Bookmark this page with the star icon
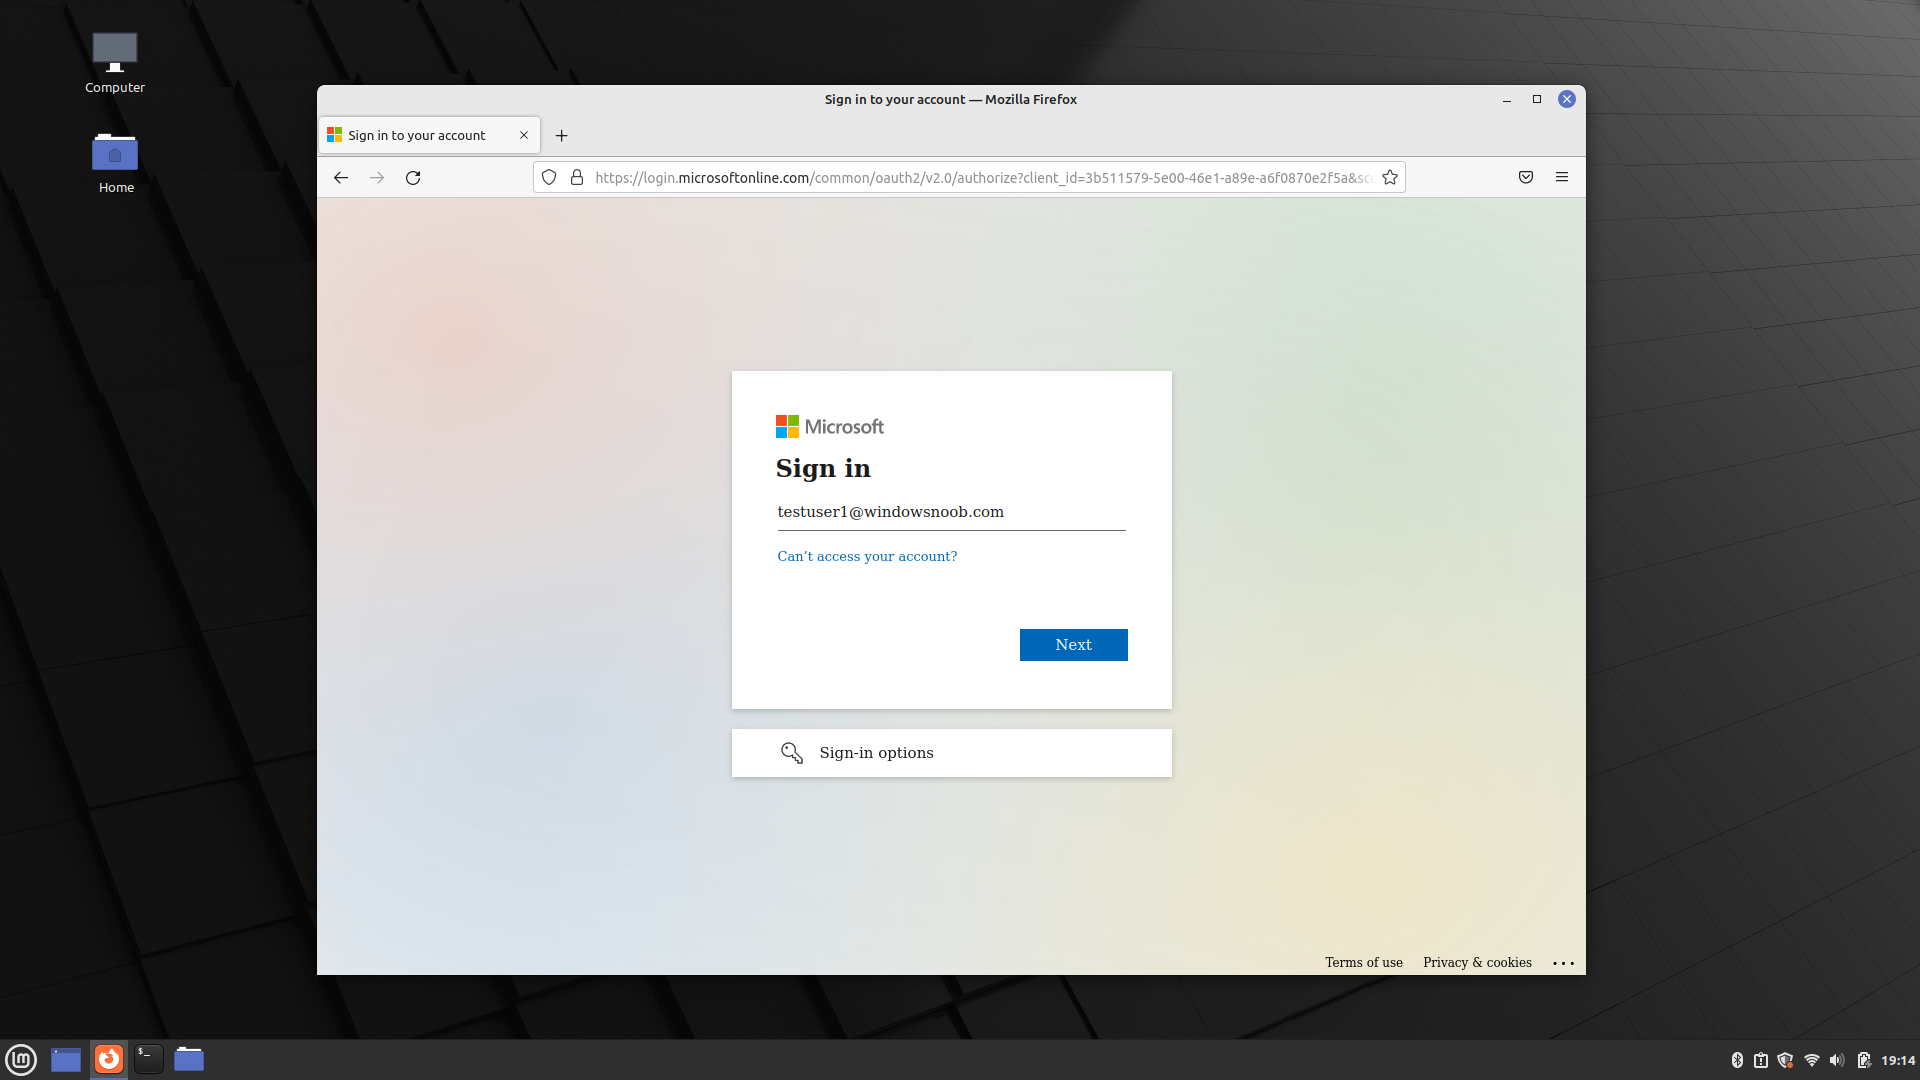Screen dimensions: 1920x1080 point(1390,178)
